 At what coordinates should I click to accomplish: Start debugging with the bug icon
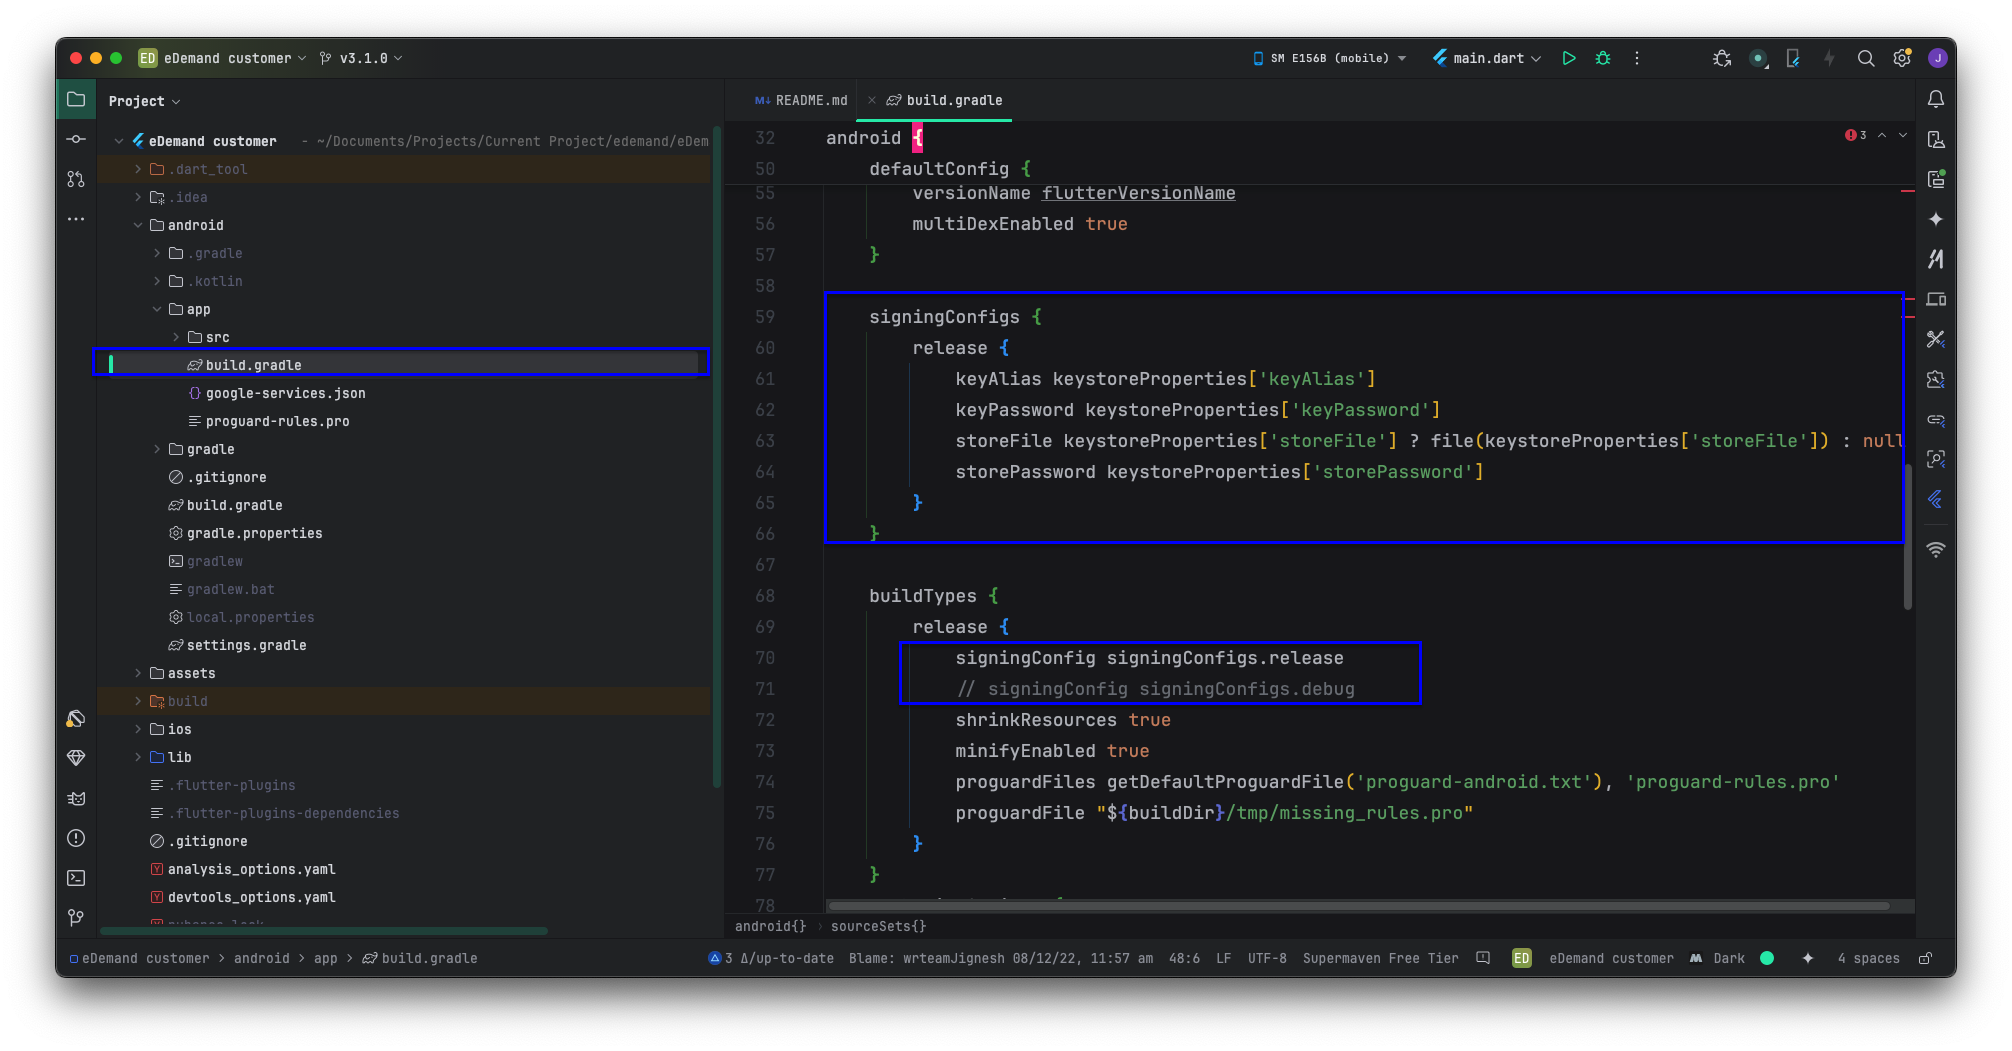coord(1603,58)
